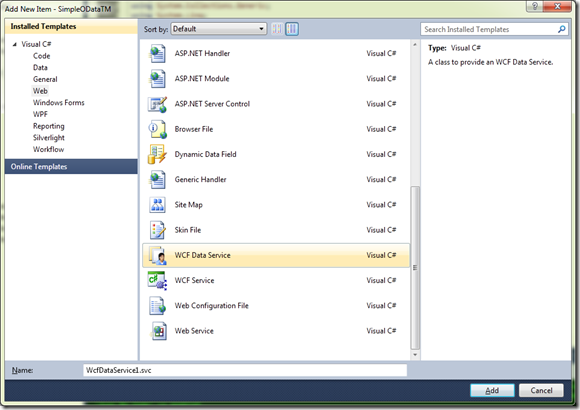
Task: Click the 'WCF Service' template name
Action: [x=195, y=280]
